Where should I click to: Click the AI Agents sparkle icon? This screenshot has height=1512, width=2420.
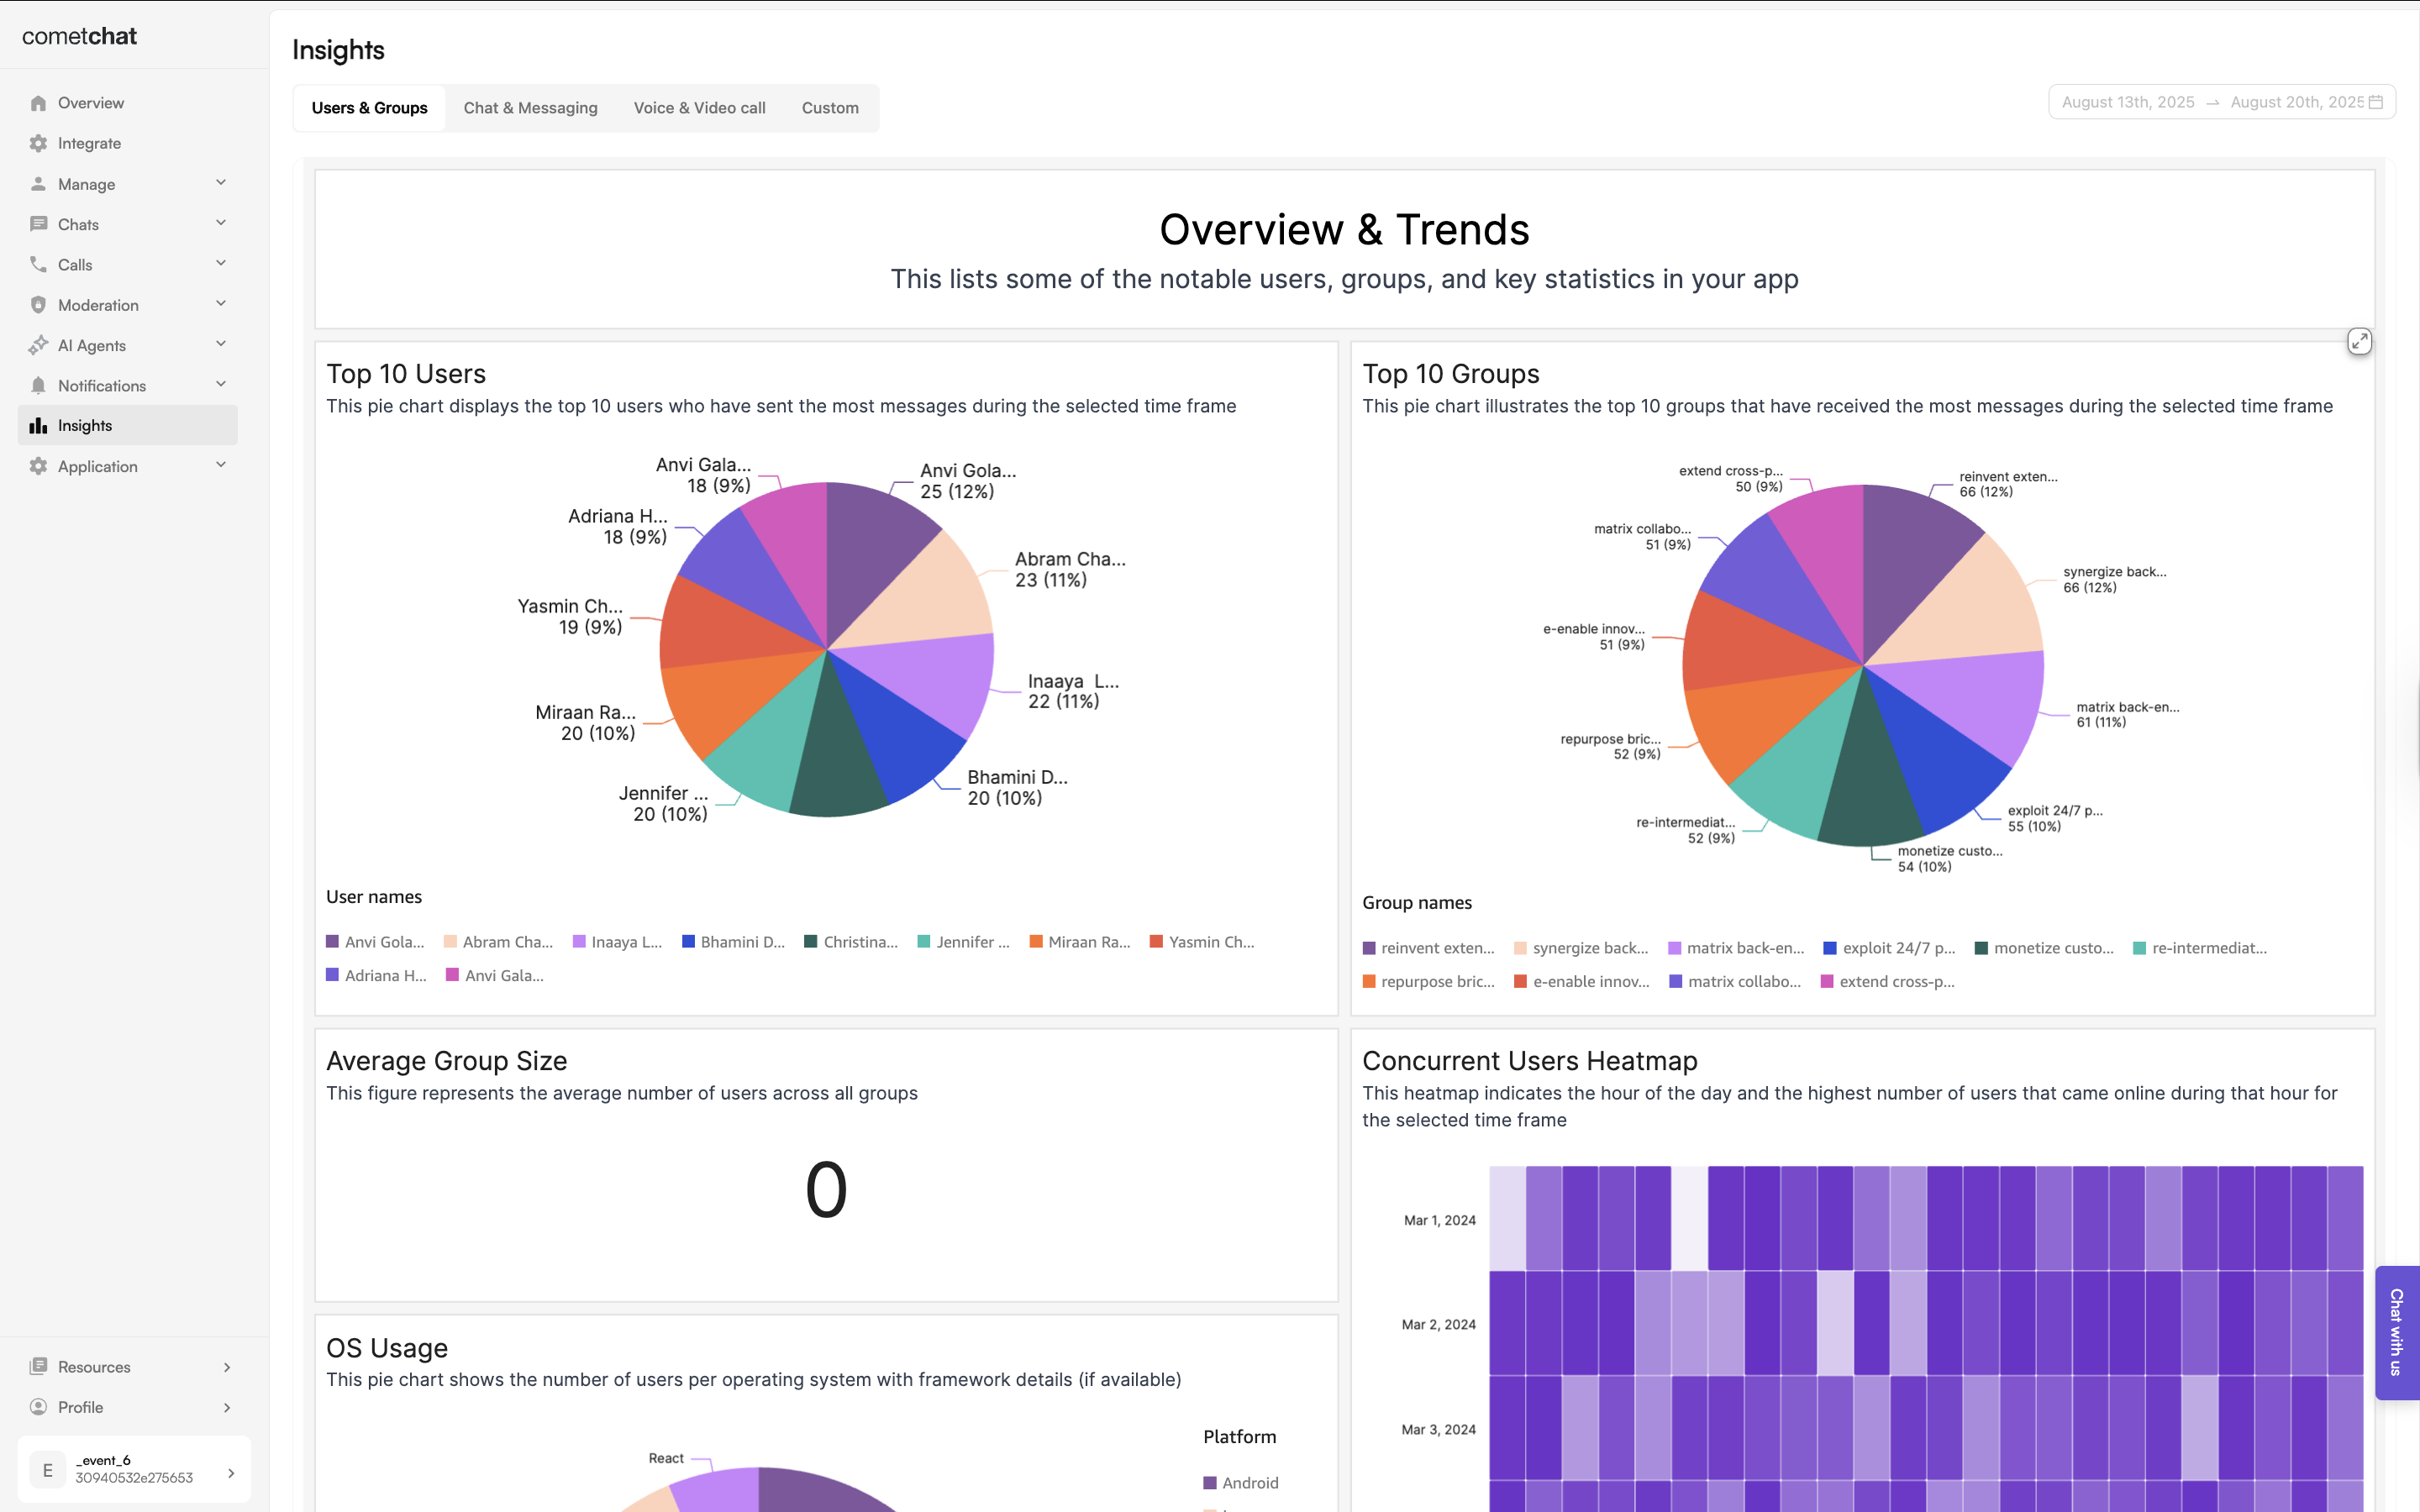(x=38, y=345)
